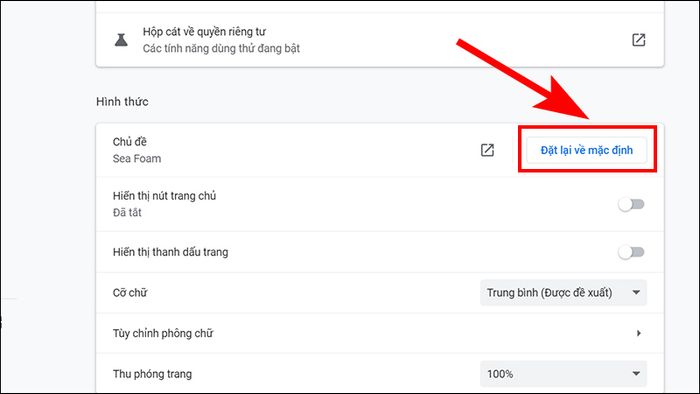This screenshot has height=394, width=700.
Task: Open the Cỡ chữ font size dropdown
Action: (x=563, y=293)
